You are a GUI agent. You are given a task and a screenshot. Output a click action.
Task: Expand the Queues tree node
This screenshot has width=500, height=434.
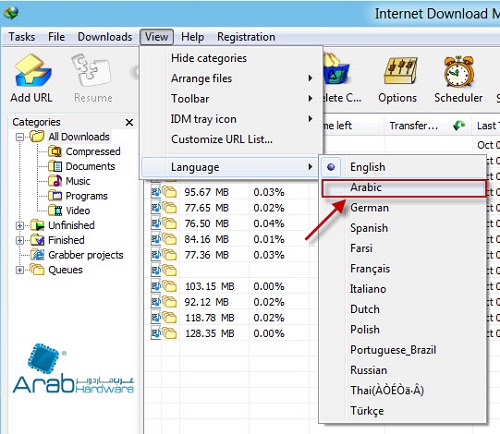point(20,270)
